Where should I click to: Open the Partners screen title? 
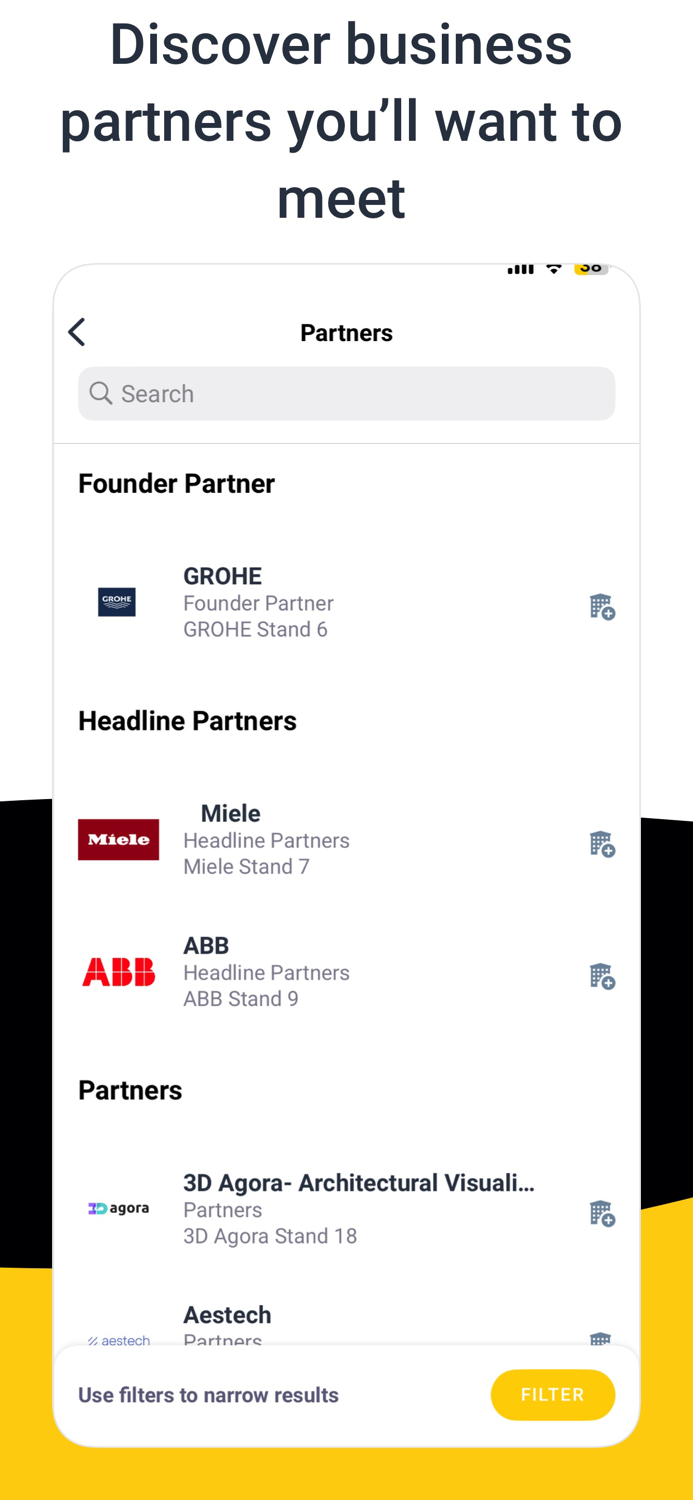coord(346,332)
